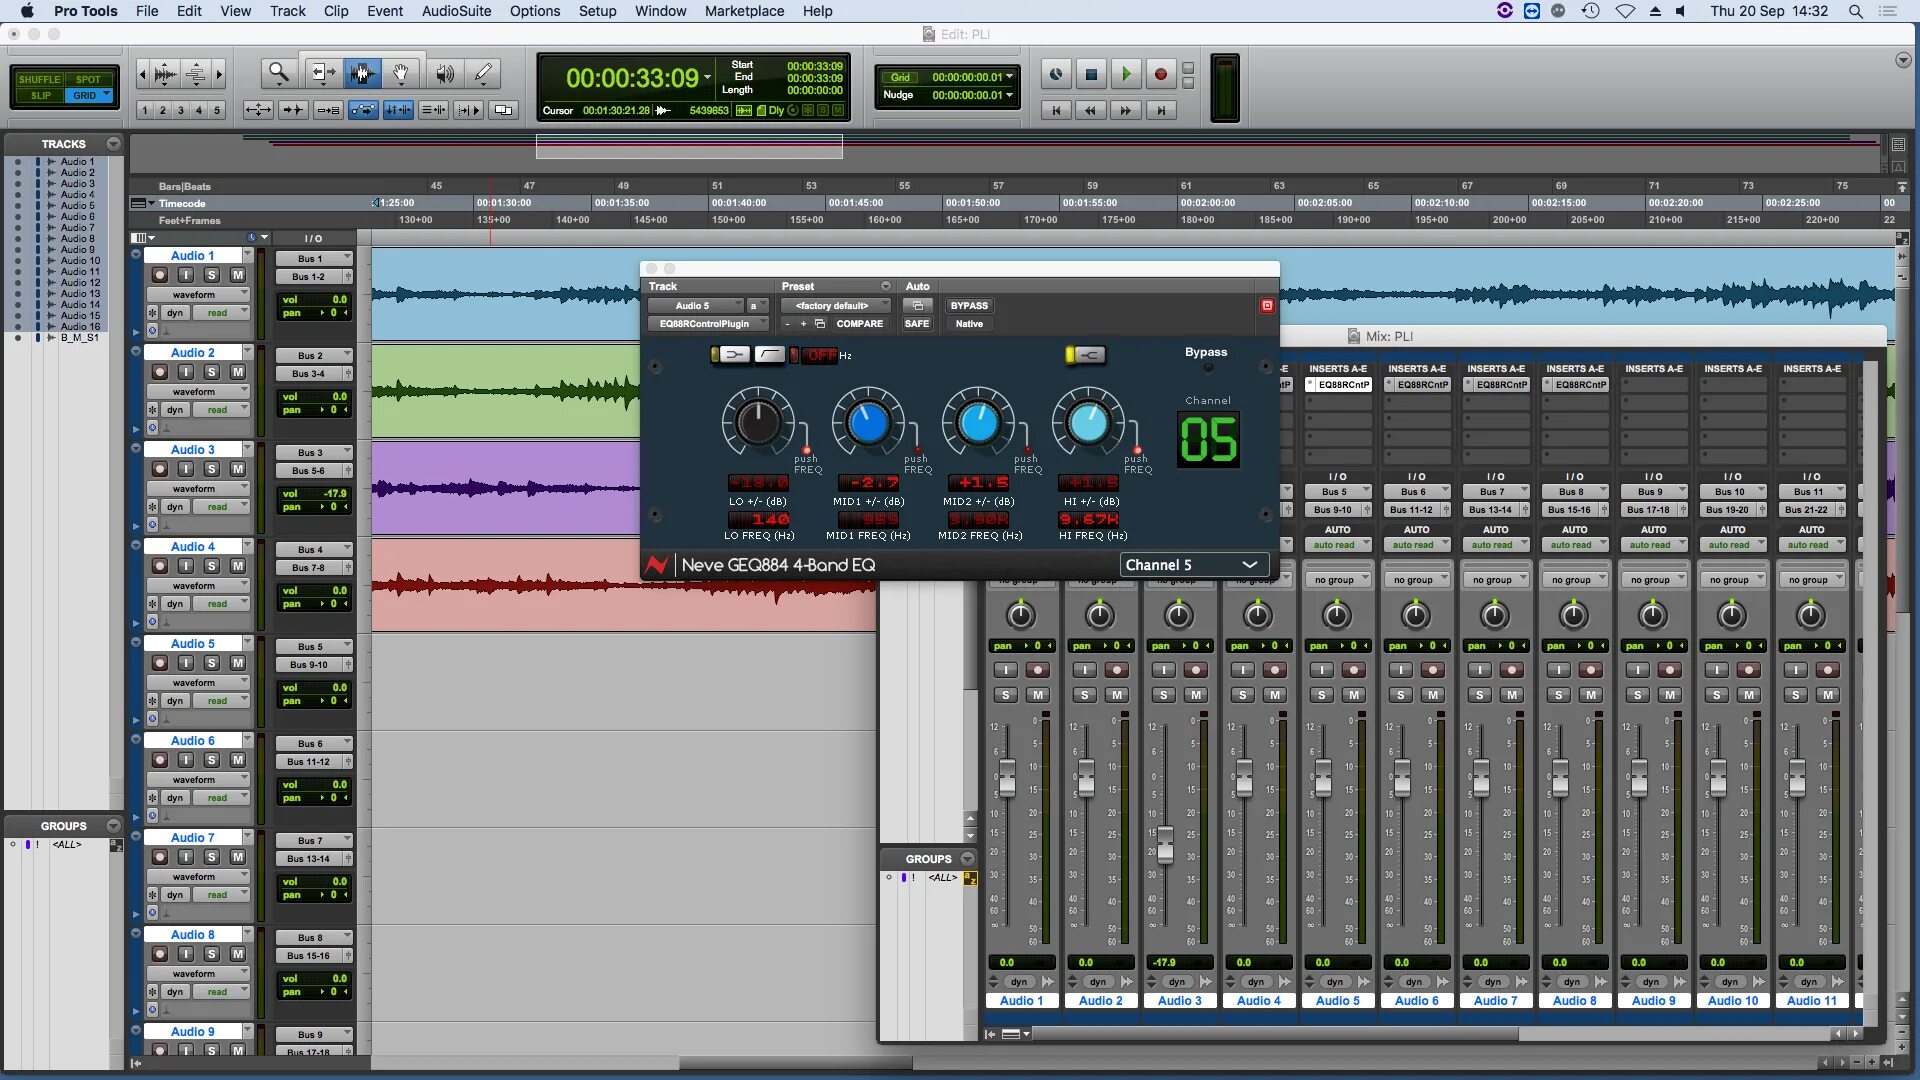
Task: Select the Zoomer tool
Action: (x=279, y=73)
